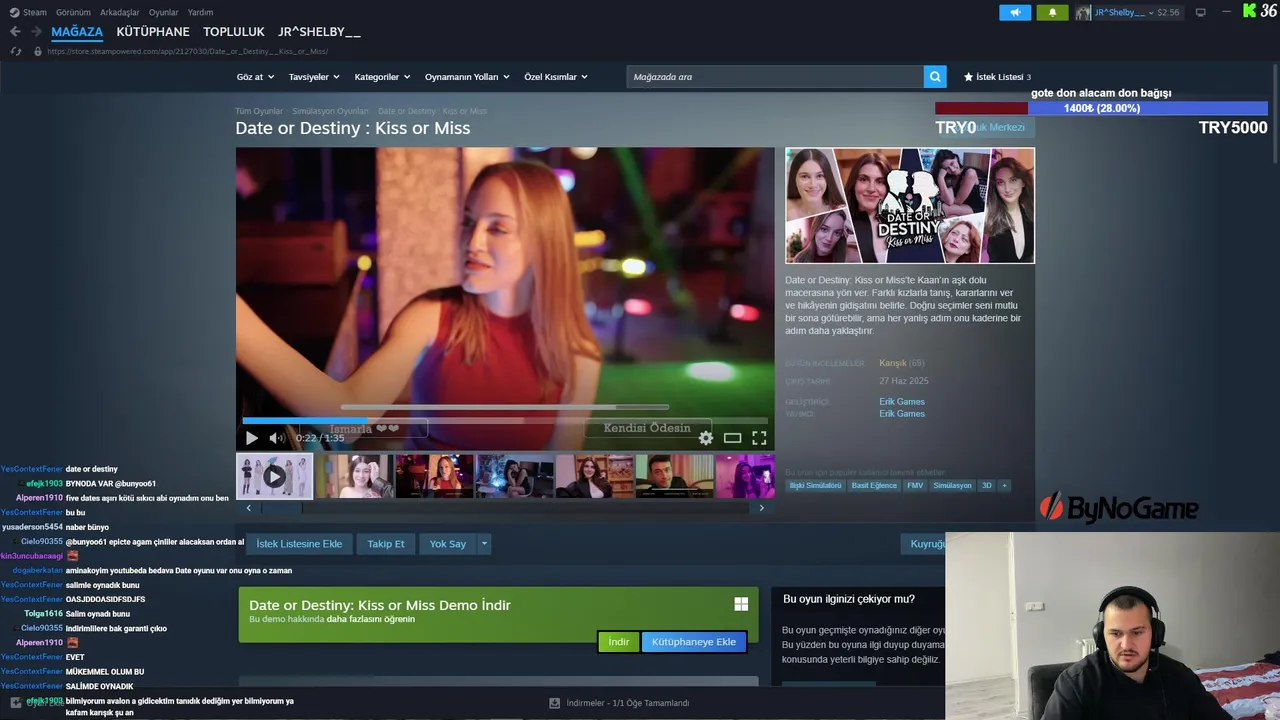Open İstek Listesi wishlist link

click(997, 77)
